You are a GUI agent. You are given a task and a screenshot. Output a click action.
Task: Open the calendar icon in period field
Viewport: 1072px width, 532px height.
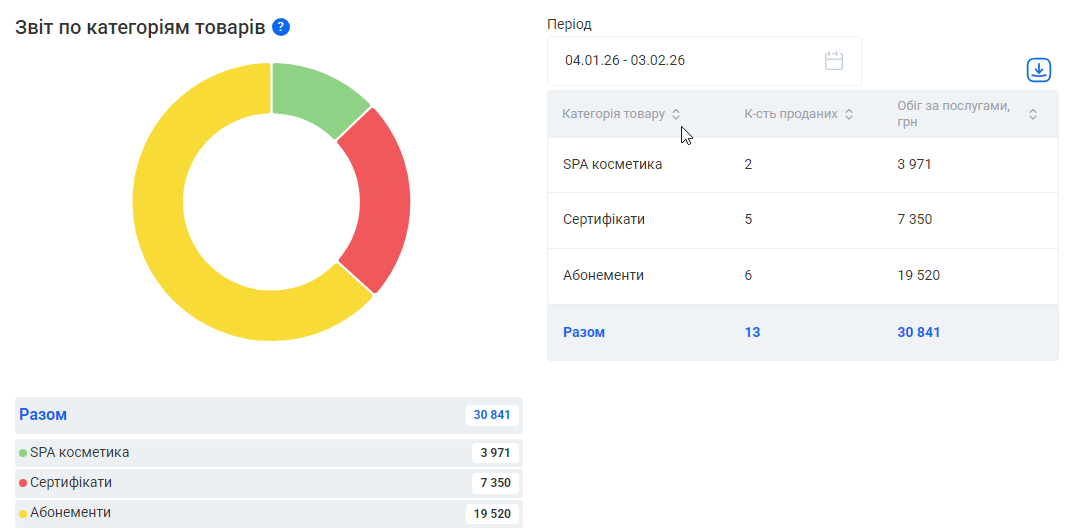pyautogui.click(x=834, y=61)
